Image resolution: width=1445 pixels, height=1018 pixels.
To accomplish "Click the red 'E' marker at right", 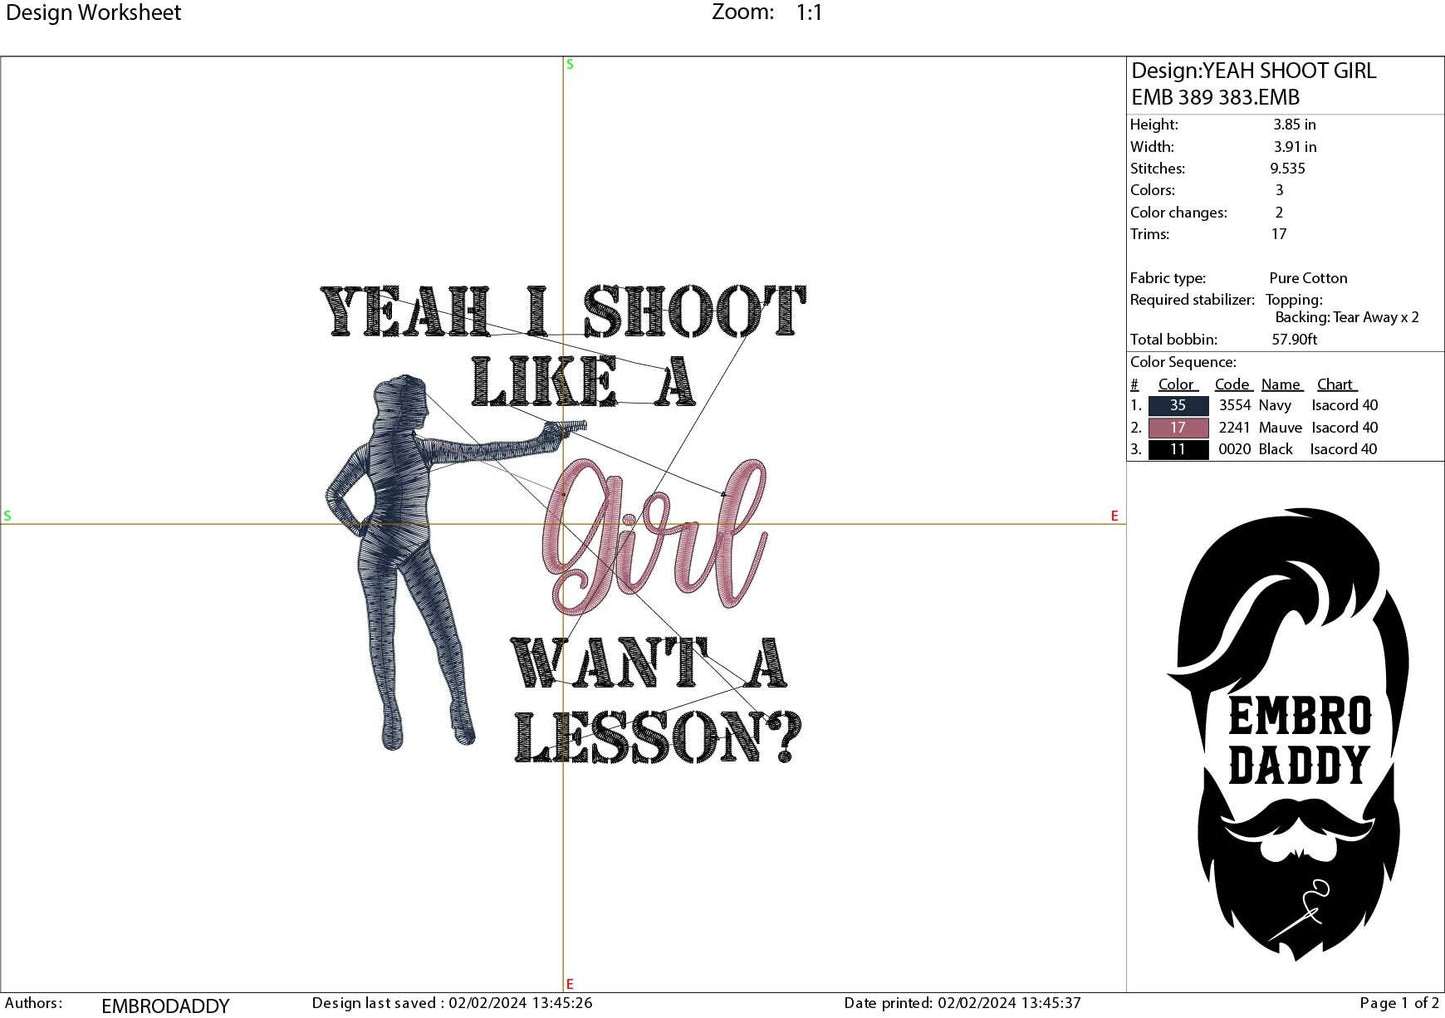I will [x=1114, y=516].
